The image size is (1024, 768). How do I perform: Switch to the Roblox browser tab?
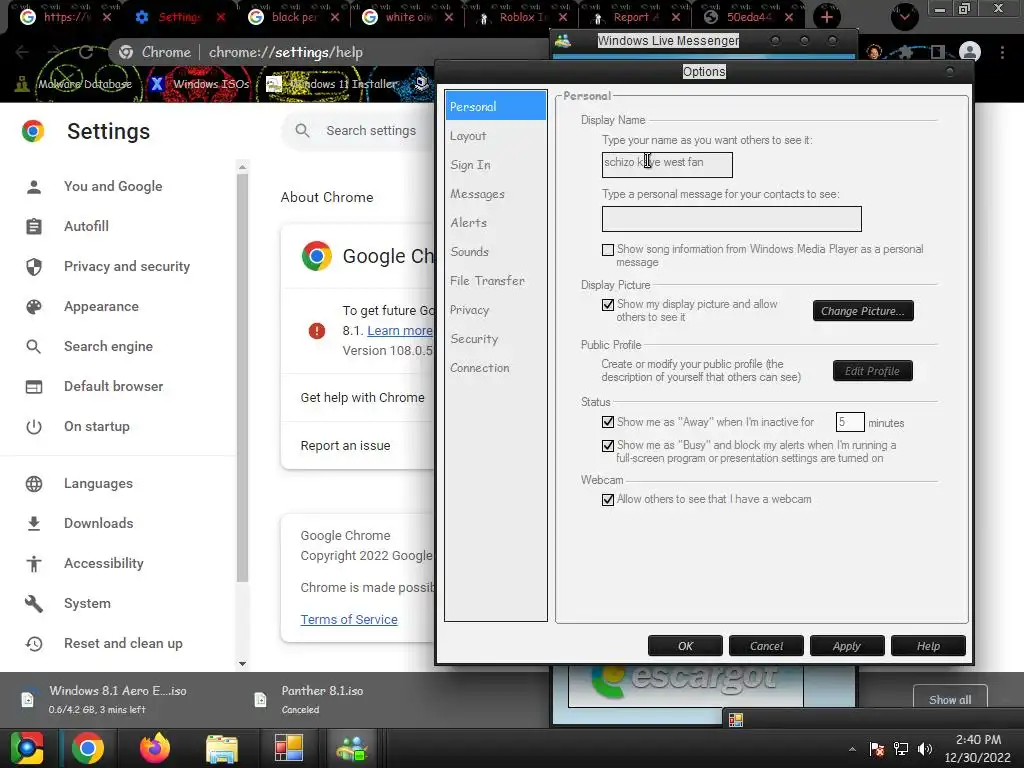[x=522, y=17]
